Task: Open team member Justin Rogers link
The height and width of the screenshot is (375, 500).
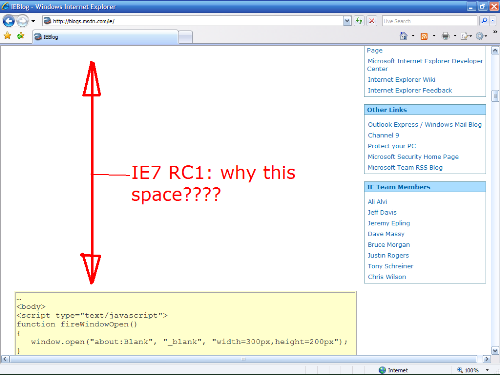Action: (388, 255)
